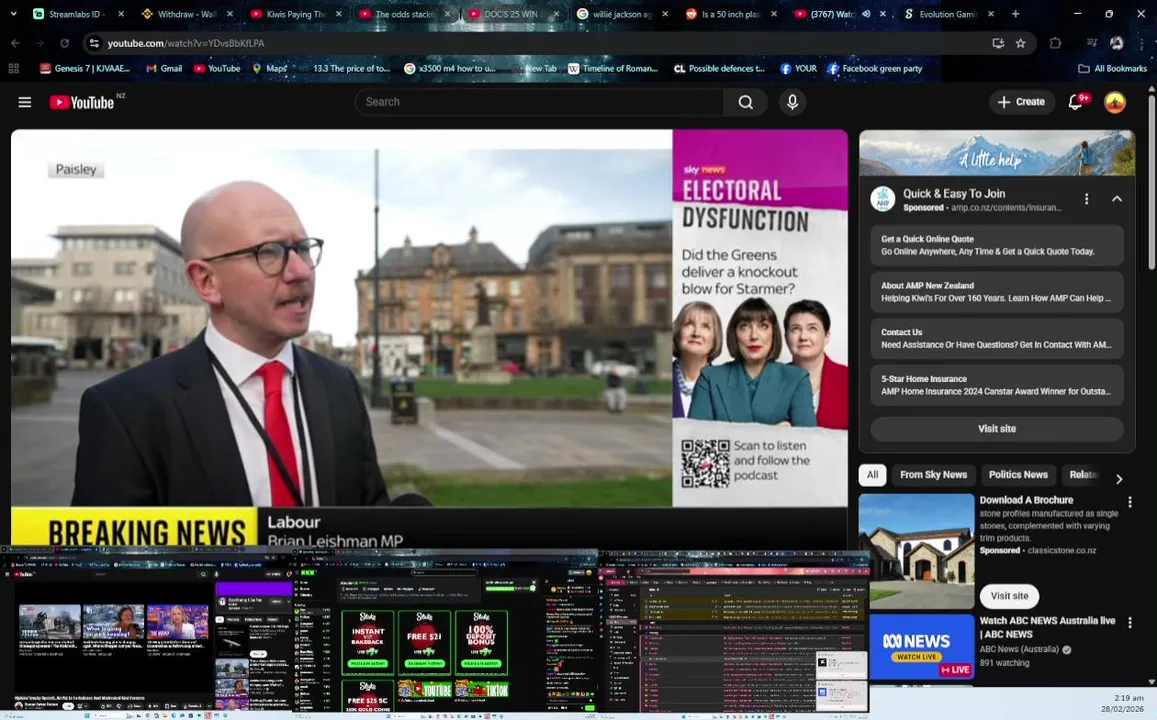Open the Create menu
Image resolution: width=1157 pixels, height=720 pixels.
click(x=1021, y=102)
